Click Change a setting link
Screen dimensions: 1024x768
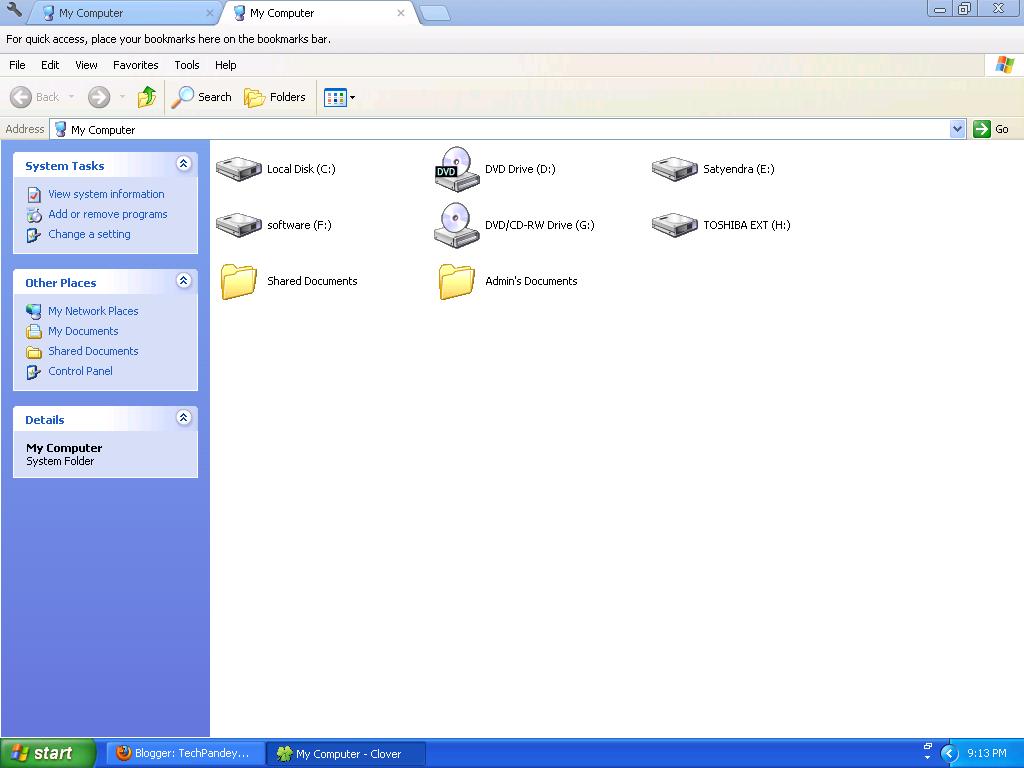[89, 234]
